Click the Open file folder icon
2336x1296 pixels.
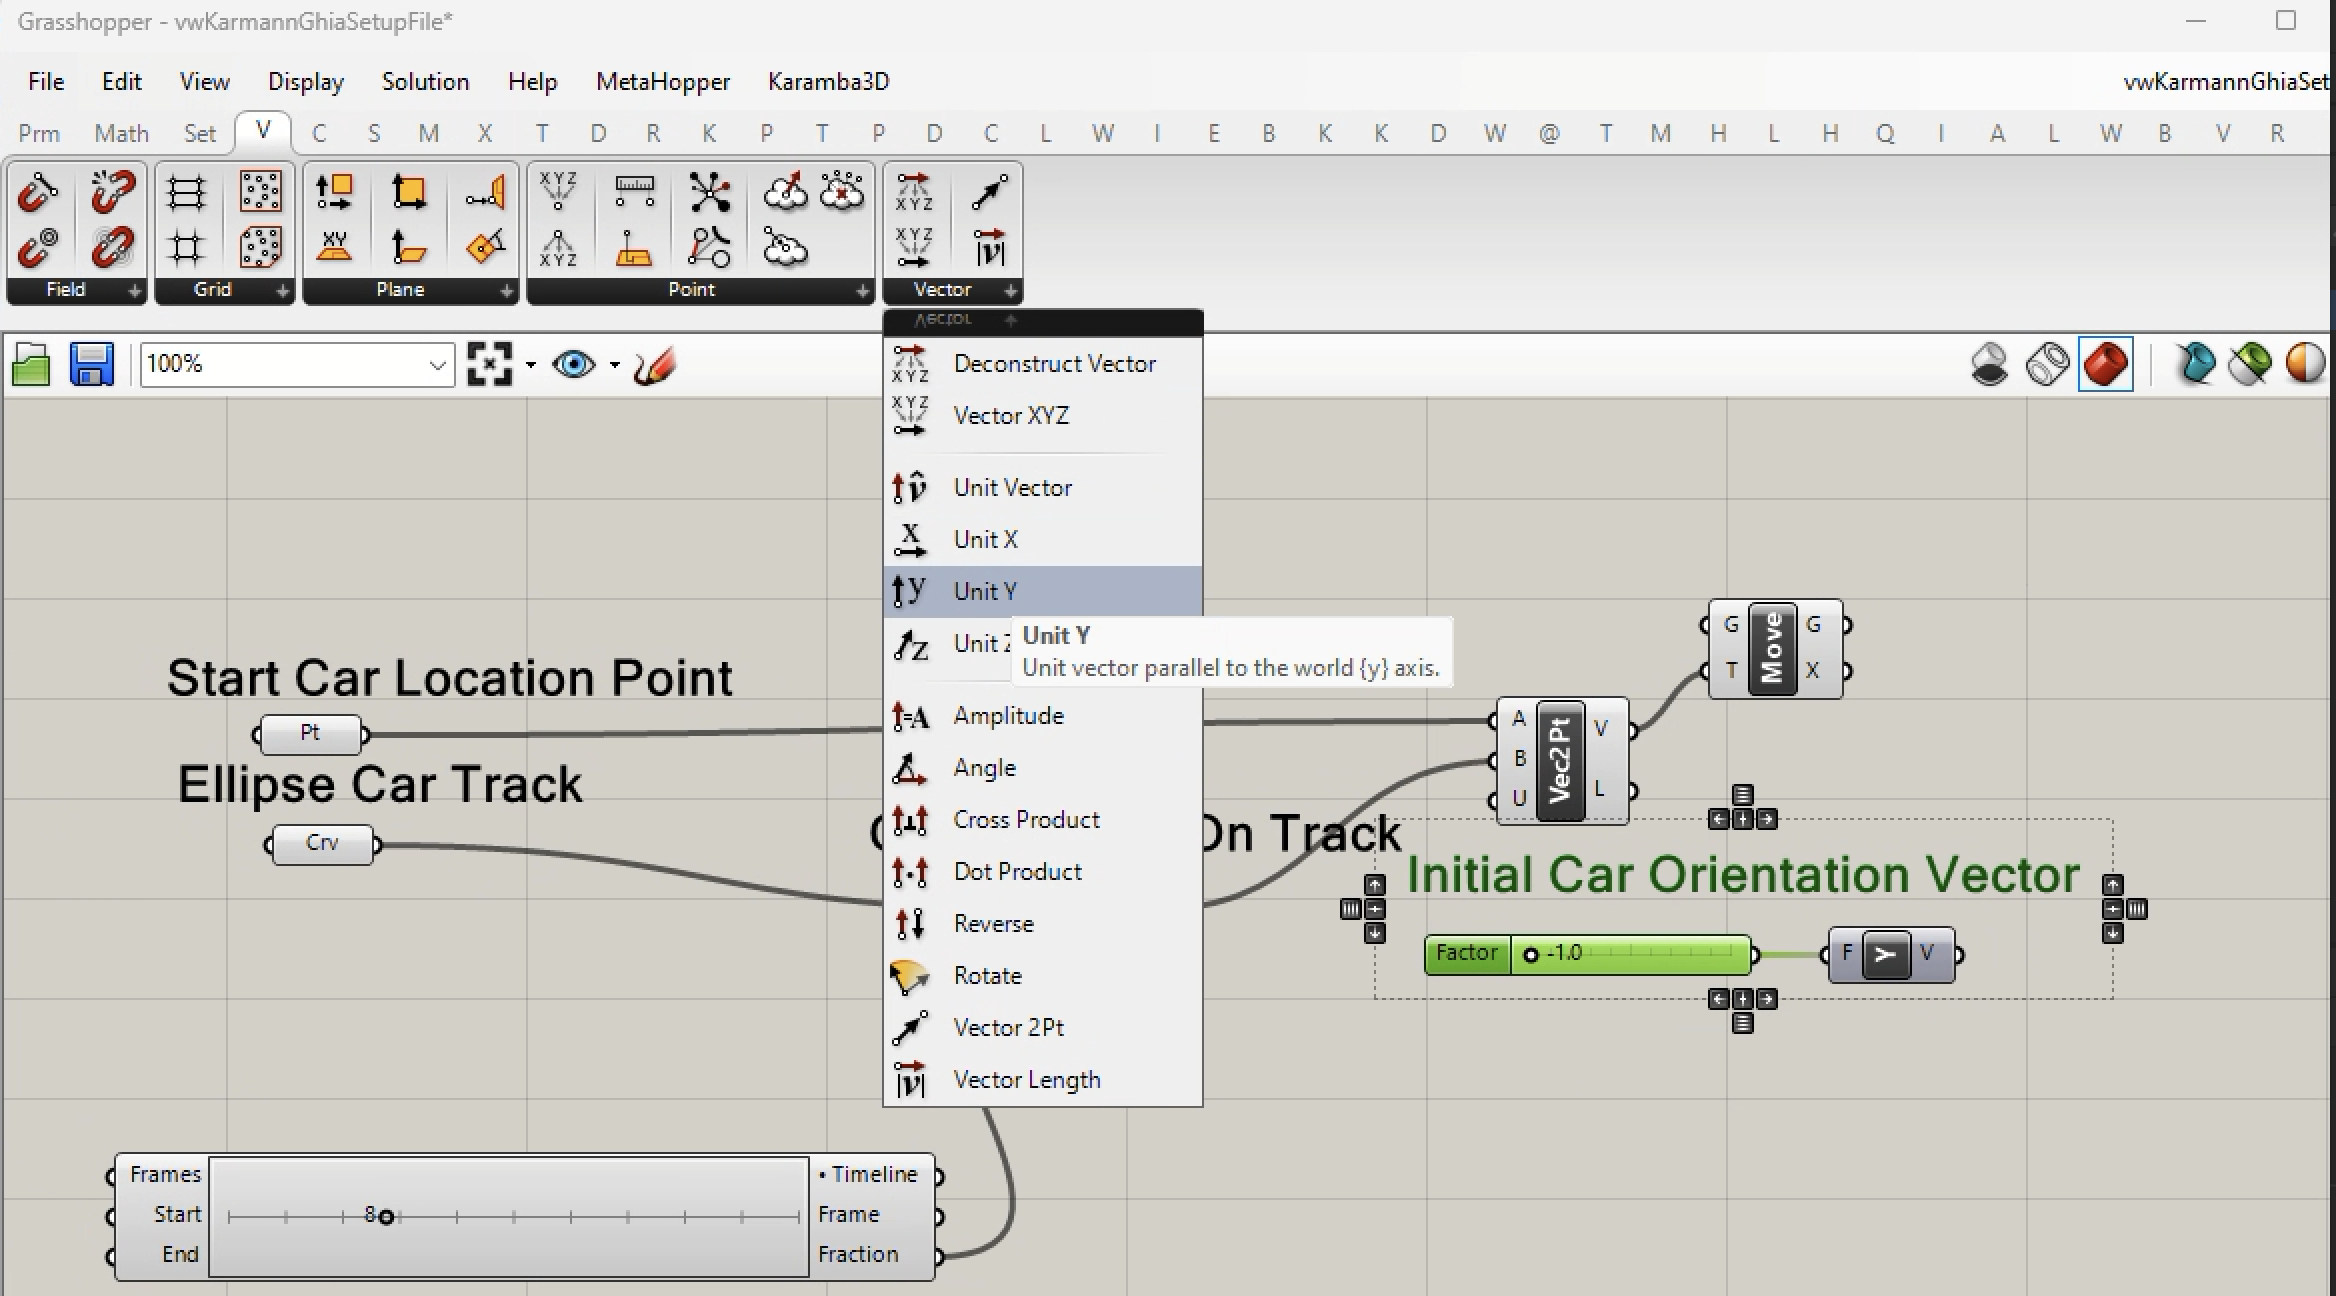[x=31, y=364]
